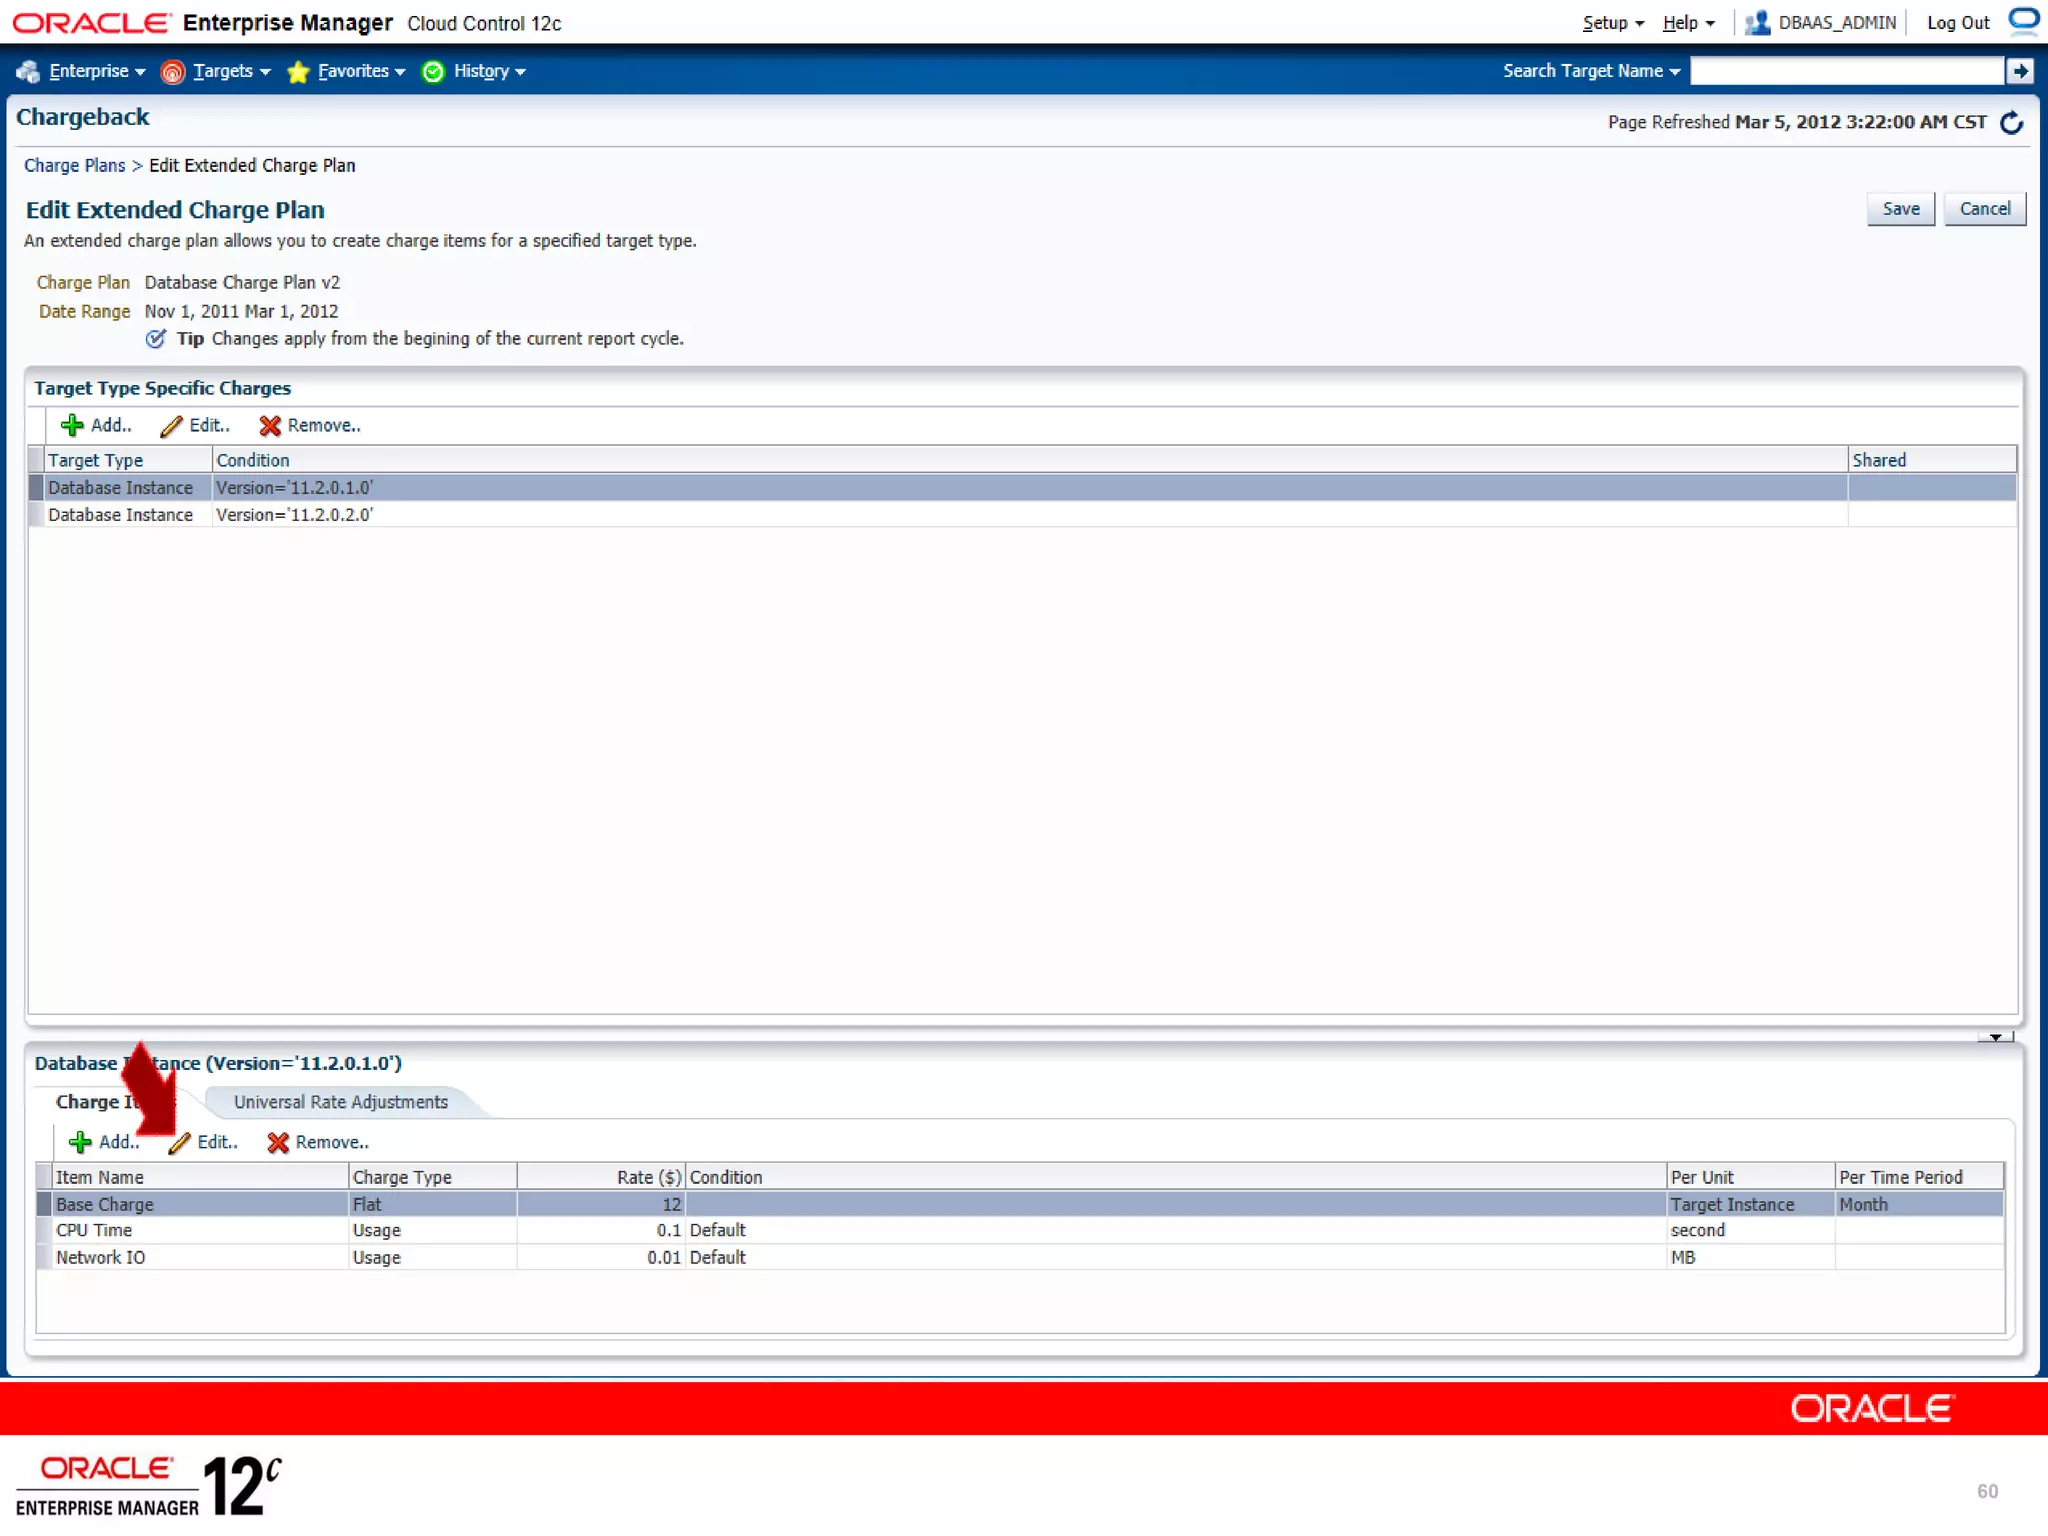Click the green Add icon for charge items

click(80, 1142)
